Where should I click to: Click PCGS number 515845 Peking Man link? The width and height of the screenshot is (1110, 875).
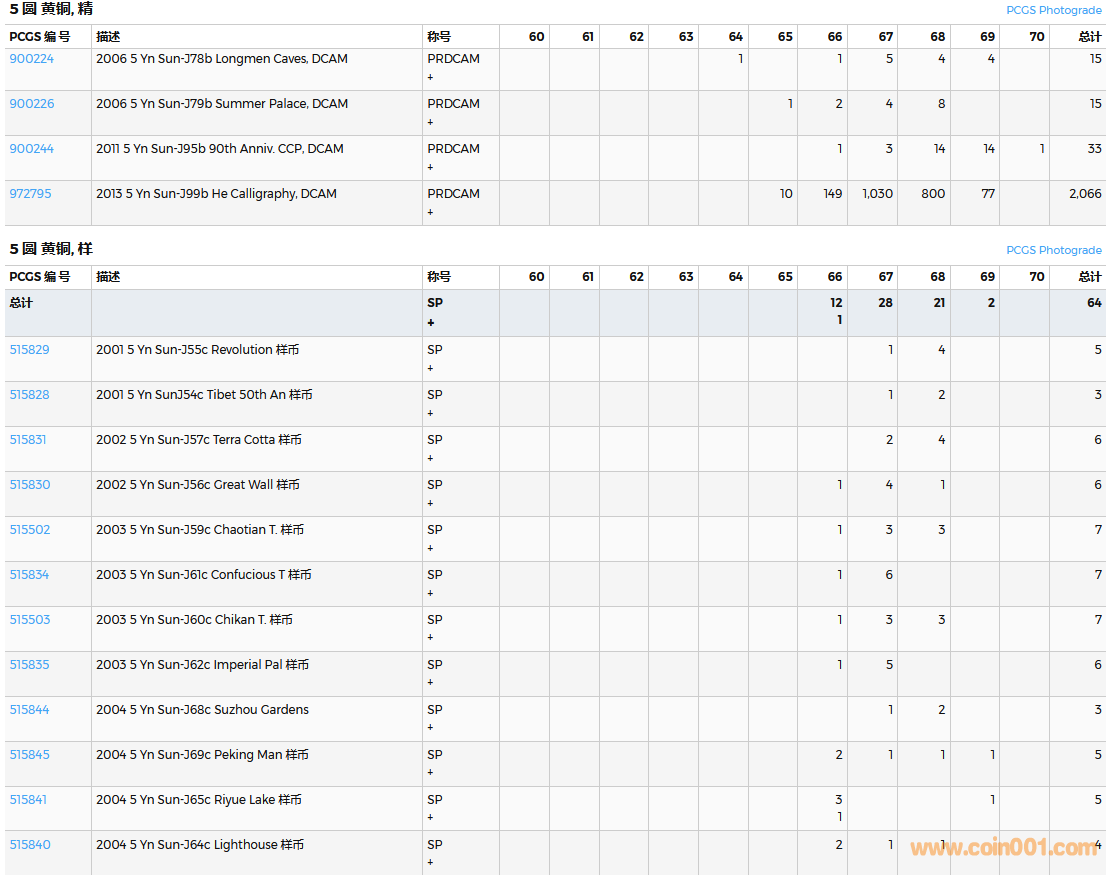click(30, 755)
